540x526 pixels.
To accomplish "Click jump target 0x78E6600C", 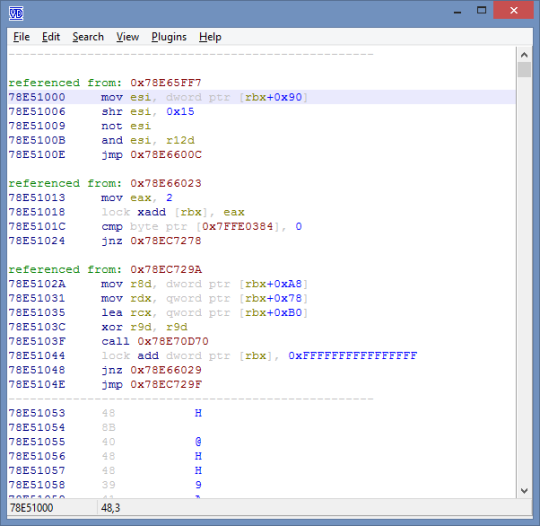I will coord(166,155).
